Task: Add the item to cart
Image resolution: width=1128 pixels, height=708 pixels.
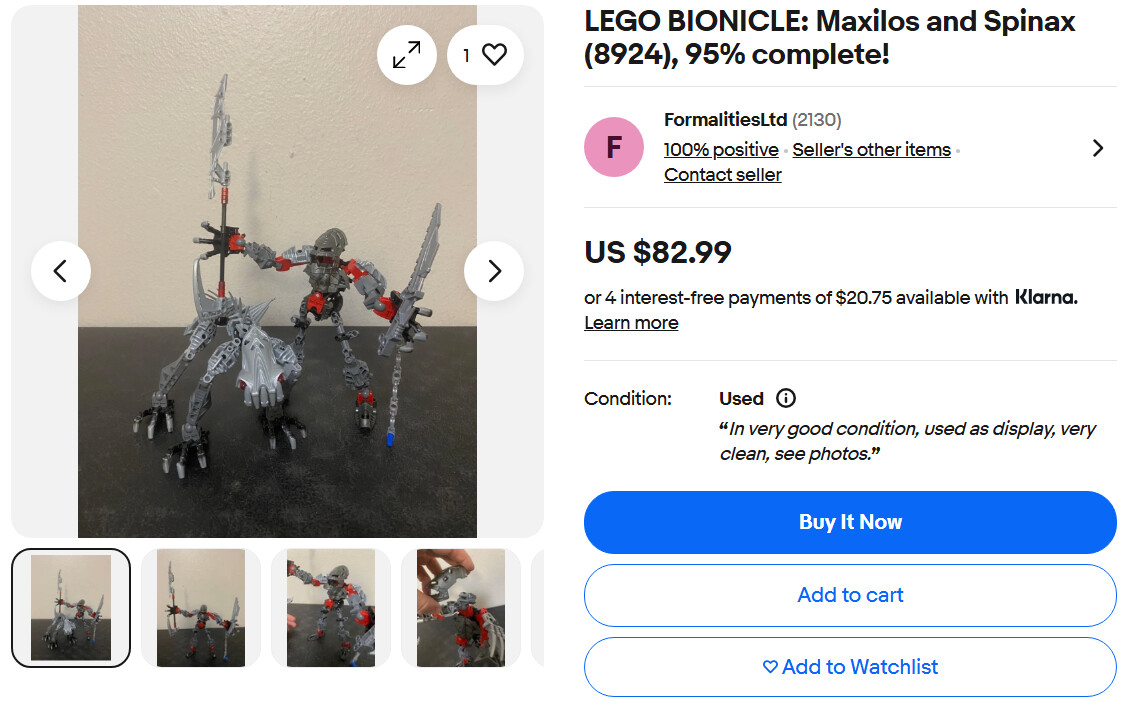Action: click(x=850, y=595)
